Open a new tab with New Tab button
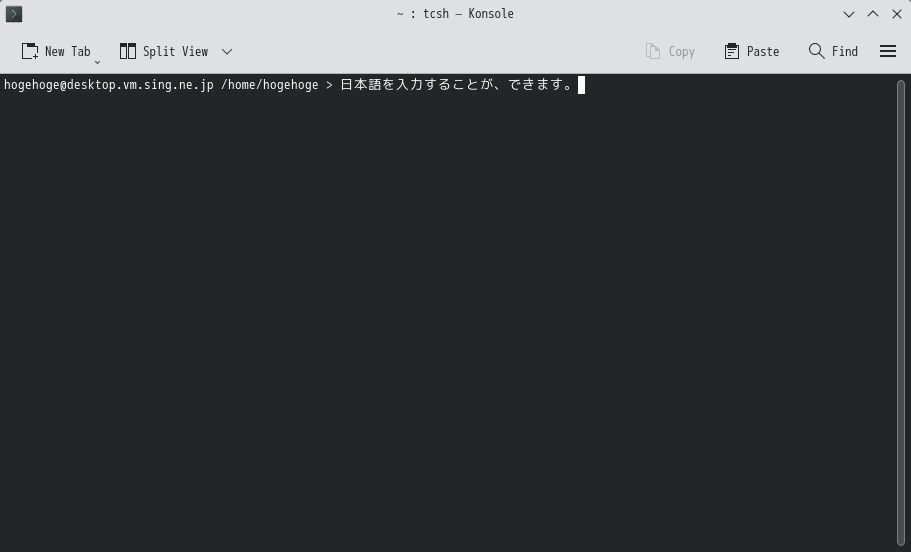The image size is (911, 552). pos(56,52)
